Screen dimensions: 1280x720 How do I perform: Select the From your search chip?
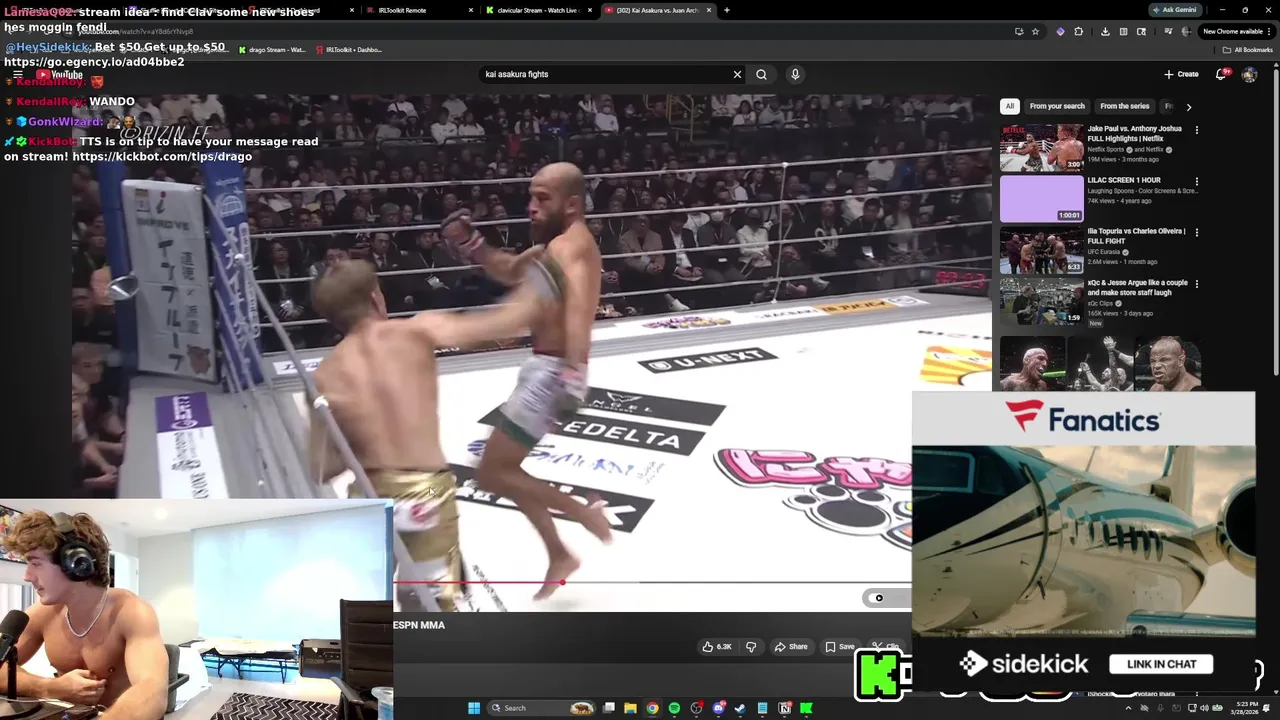[1057, 106]
